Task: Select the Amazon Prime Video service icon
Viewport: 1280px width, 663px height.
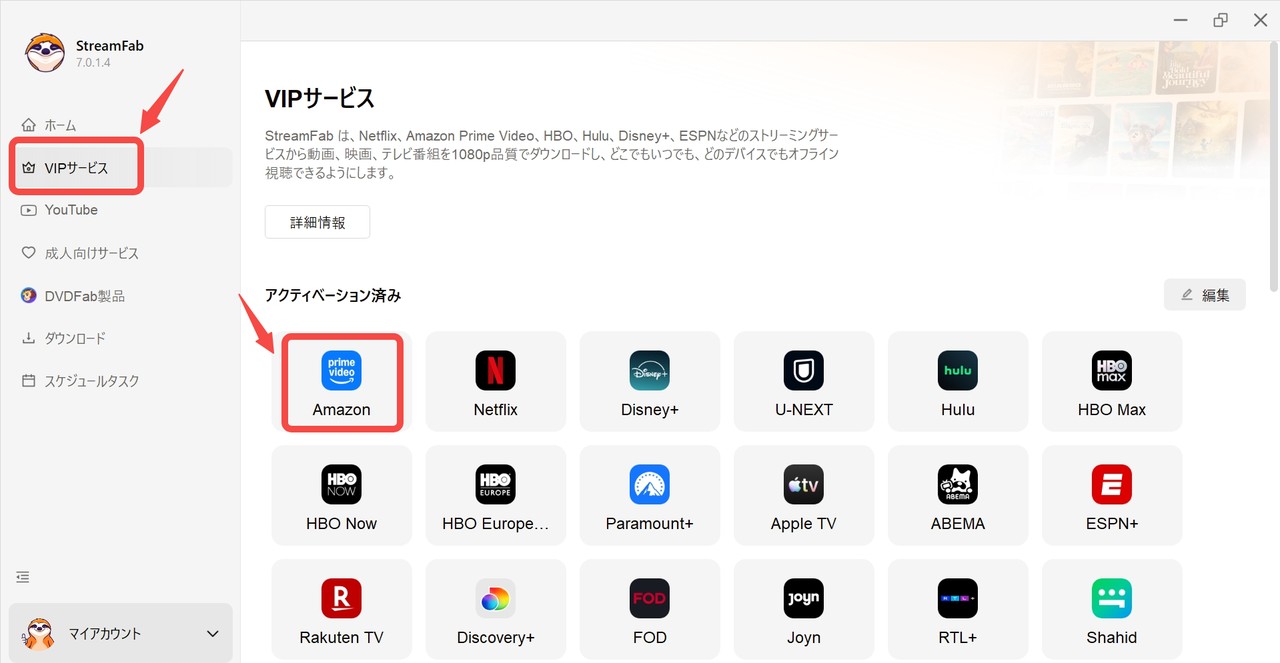Action: point(341,381)
